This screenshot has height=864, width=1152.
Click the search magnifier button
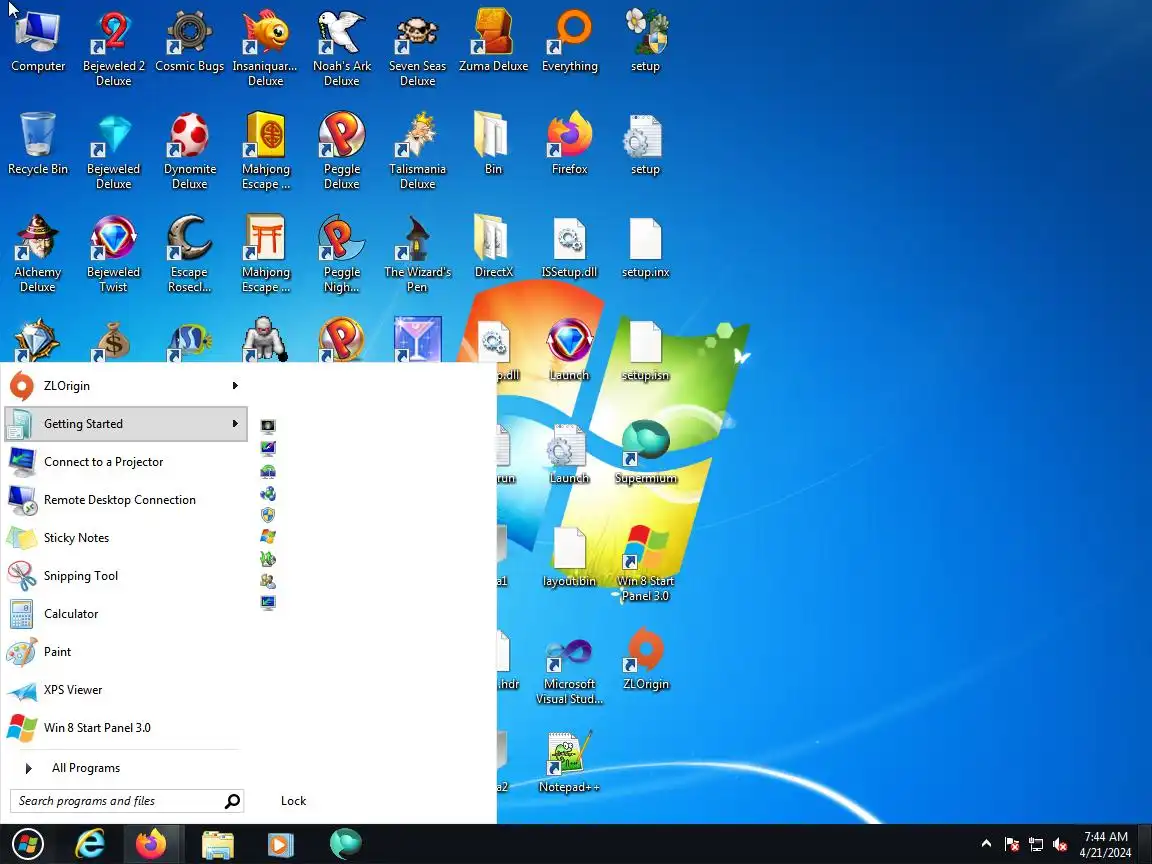[x=232, y=801]
